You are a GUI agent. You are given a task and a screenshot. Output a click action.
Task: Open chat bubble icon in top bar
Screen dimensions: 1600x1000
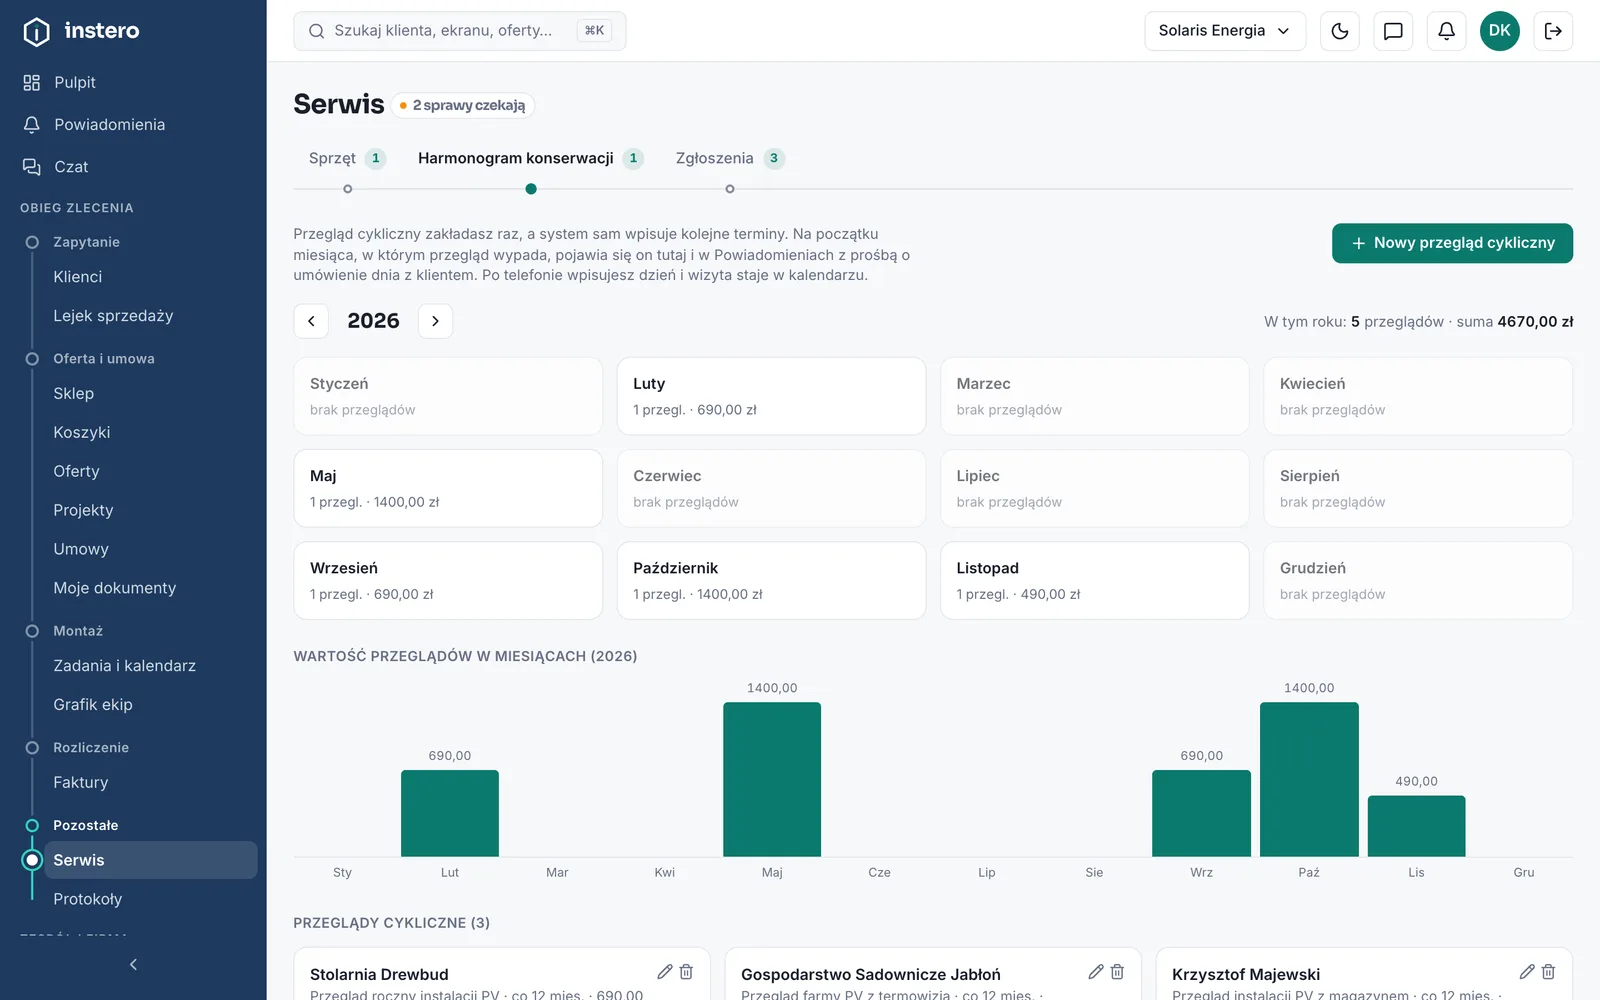[1393, 31]
